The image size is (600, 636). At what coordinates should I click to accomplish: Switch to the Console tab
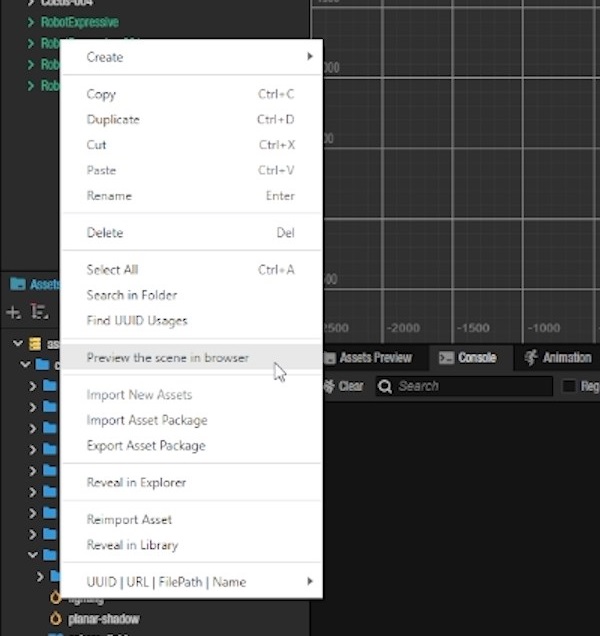click(x=468, y=358)
